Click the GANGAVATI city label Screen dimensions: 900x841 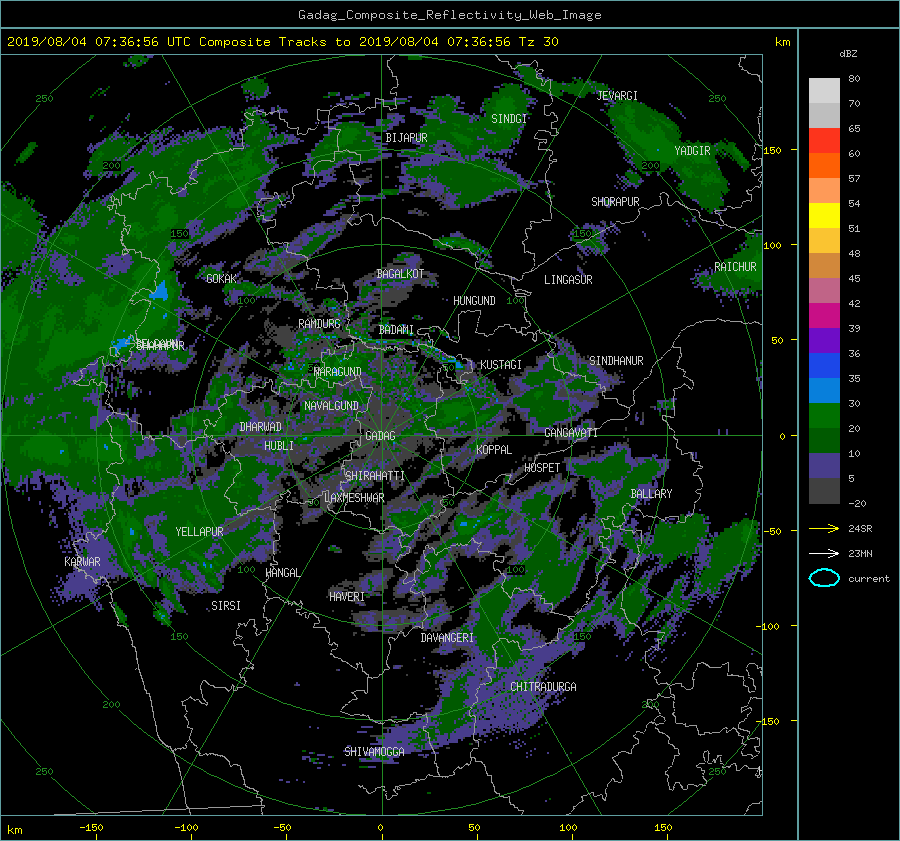(571, 433)
